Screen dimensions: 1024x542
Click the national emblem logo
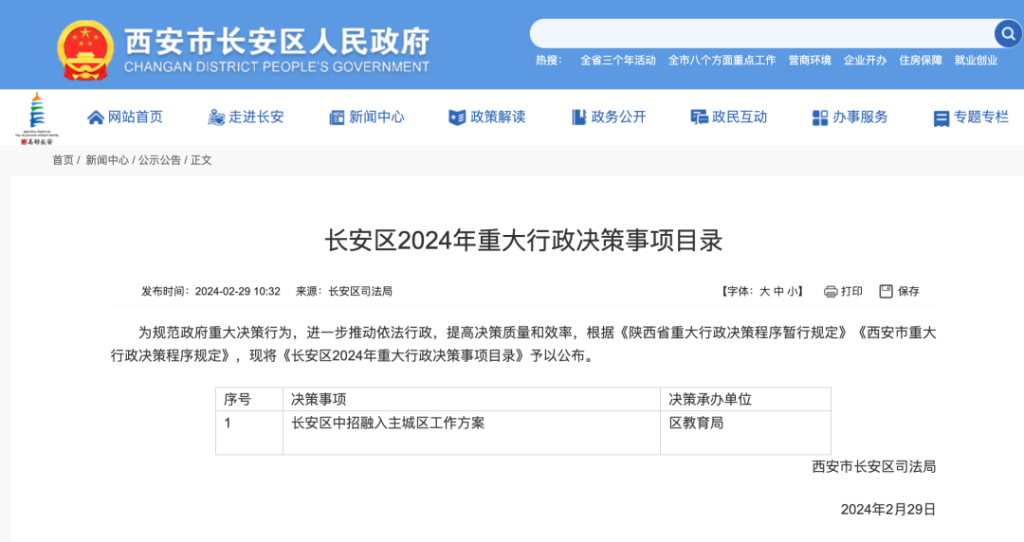(85, 49)
